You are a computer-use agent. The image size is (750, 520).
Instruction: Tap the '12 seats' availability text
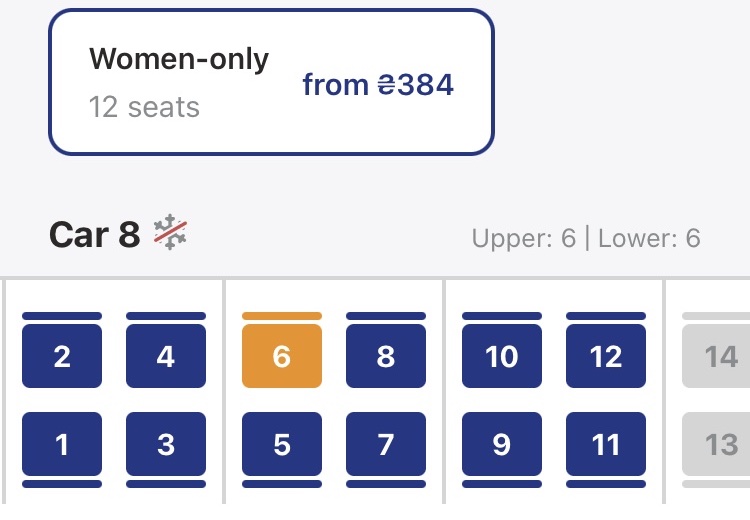[x=144, y=107]
